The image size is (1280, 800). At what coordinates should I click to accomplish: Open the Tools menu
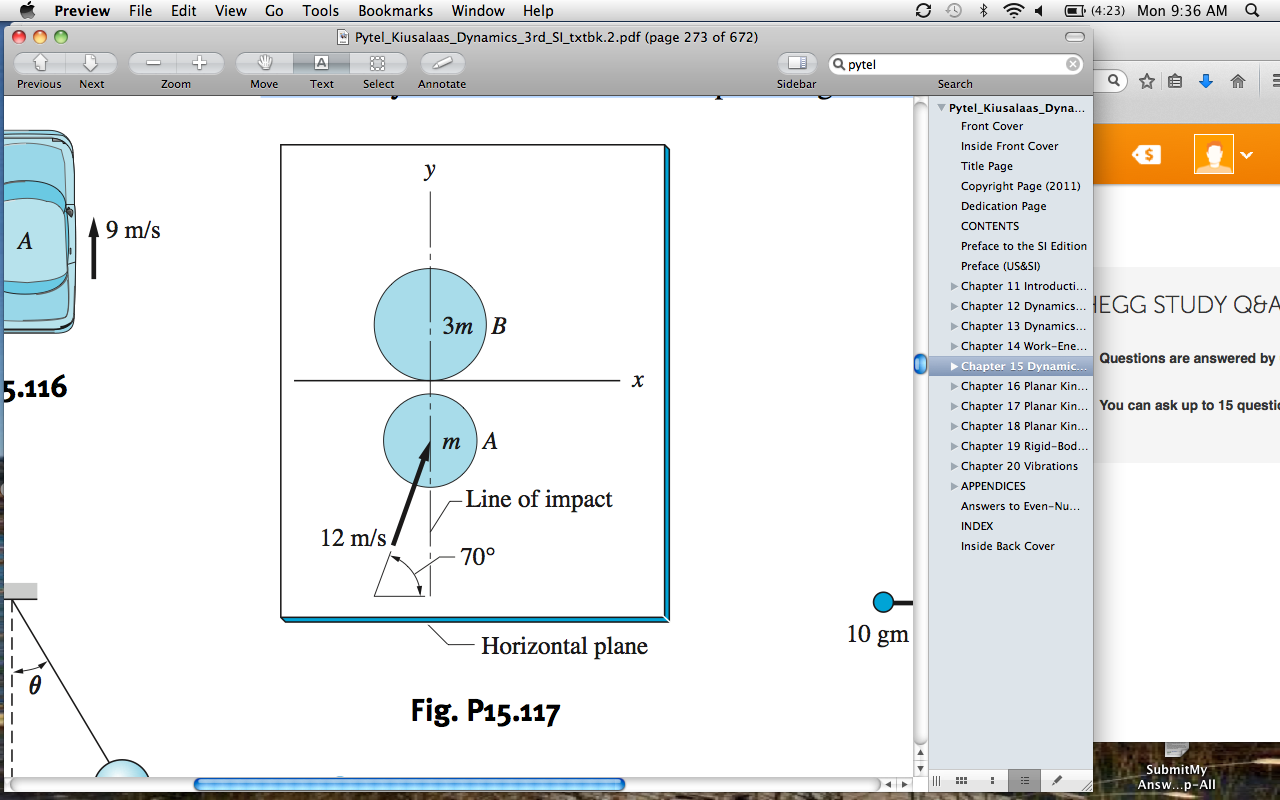tap(319, 11)
